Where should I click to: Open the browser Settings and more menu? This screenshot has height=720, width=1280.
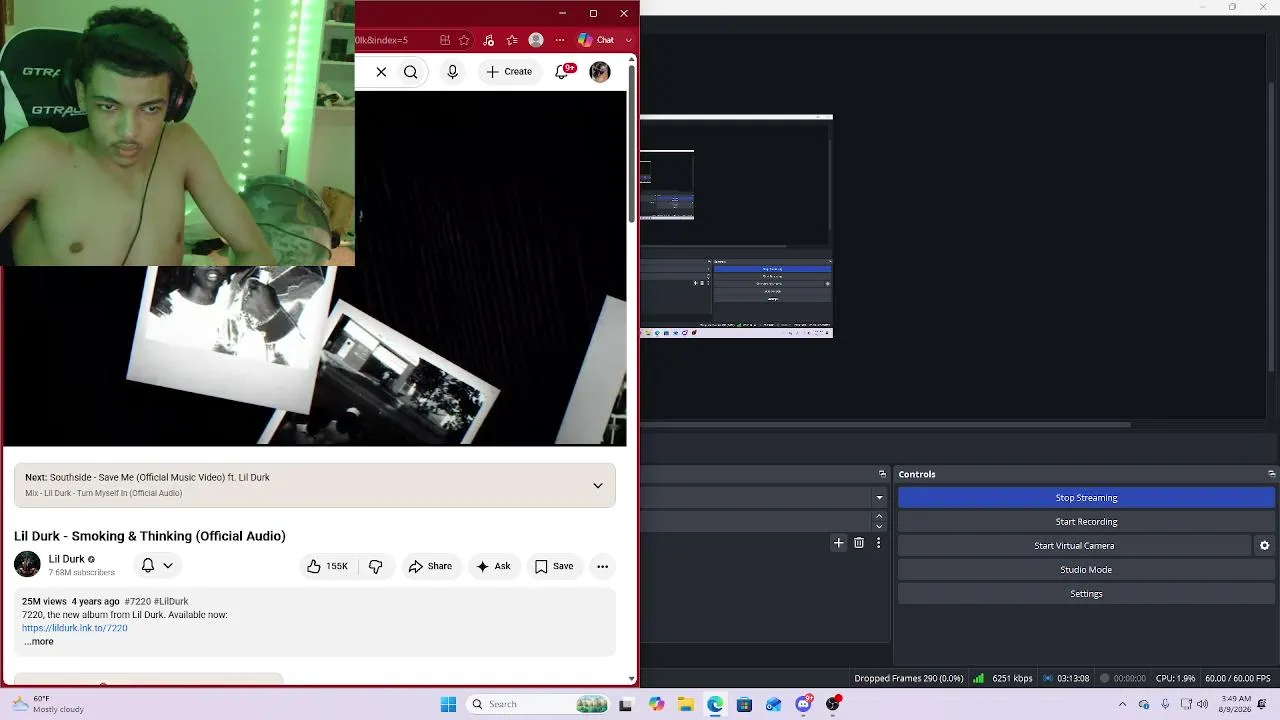pyautogui.click(x=560, y=40)
